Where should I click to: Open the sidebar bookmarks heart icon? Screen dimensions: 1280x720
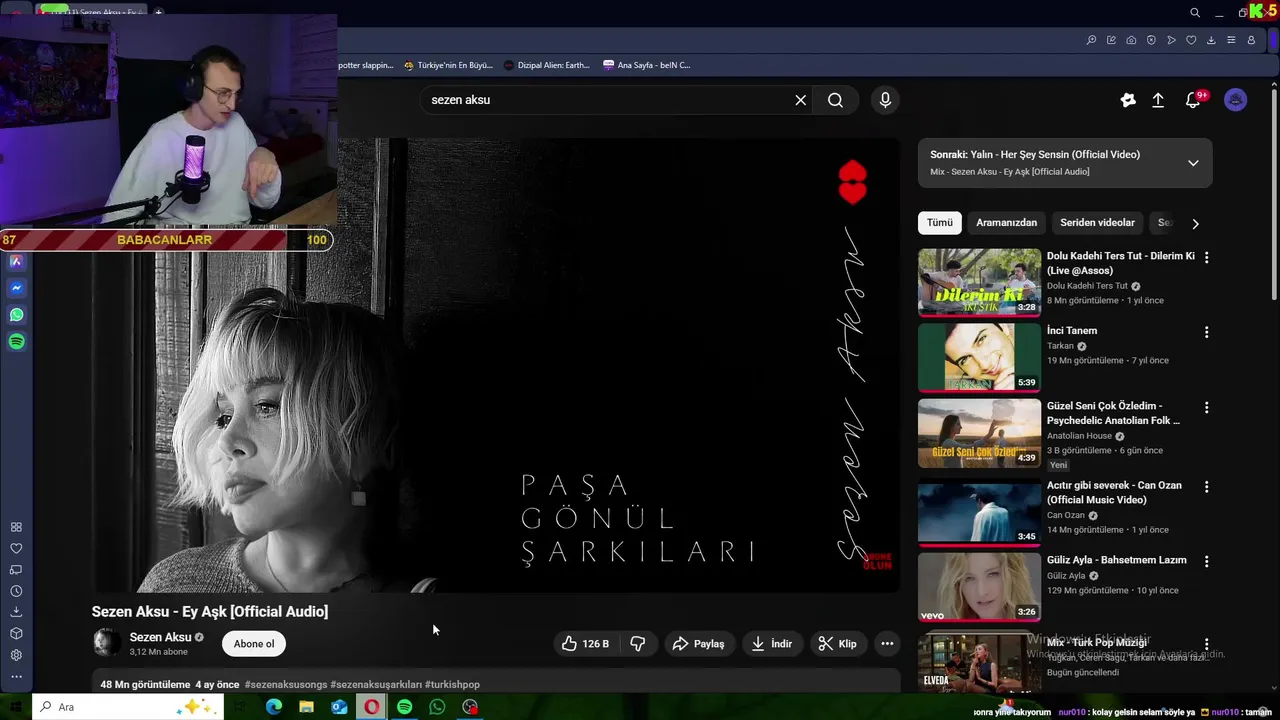[16, 549]
